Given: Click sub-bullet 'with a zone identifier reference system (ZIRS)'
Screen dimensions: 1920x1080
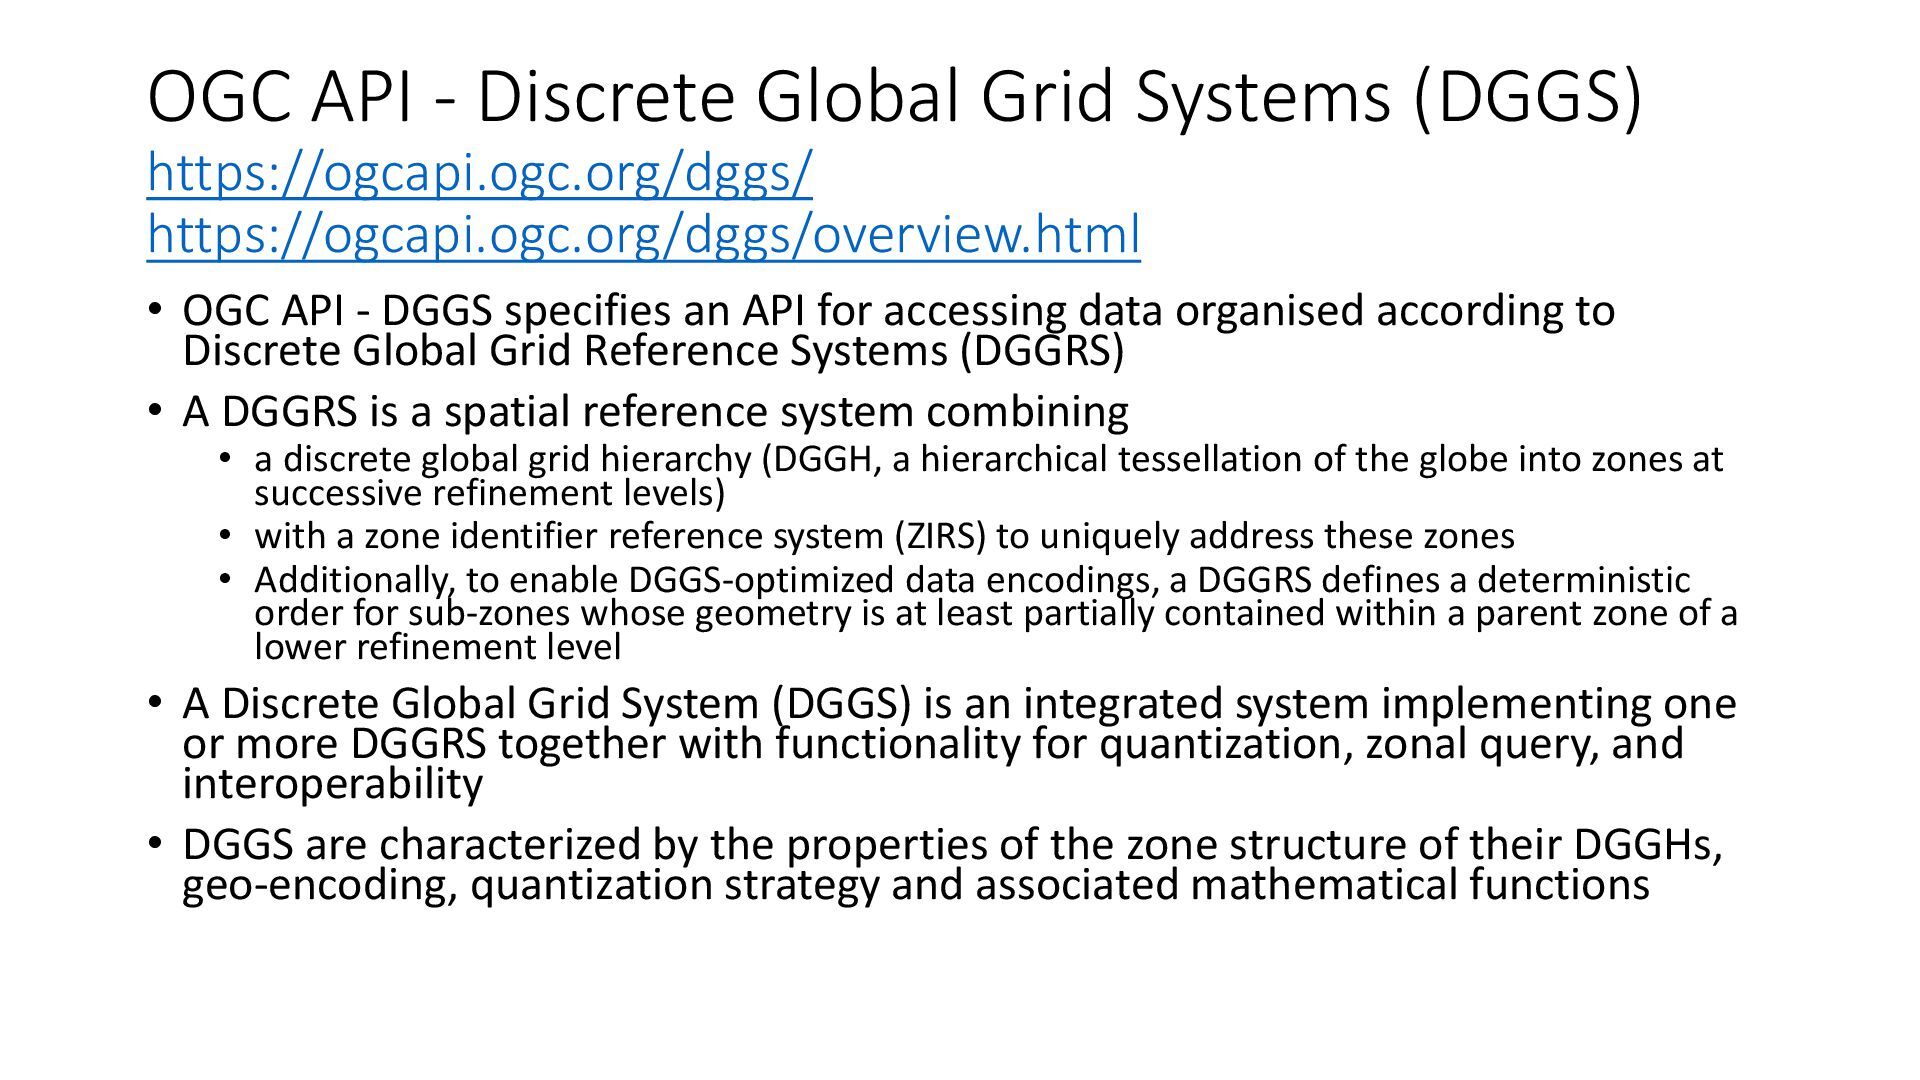Looking at the screenshot, I should [885, 537].
